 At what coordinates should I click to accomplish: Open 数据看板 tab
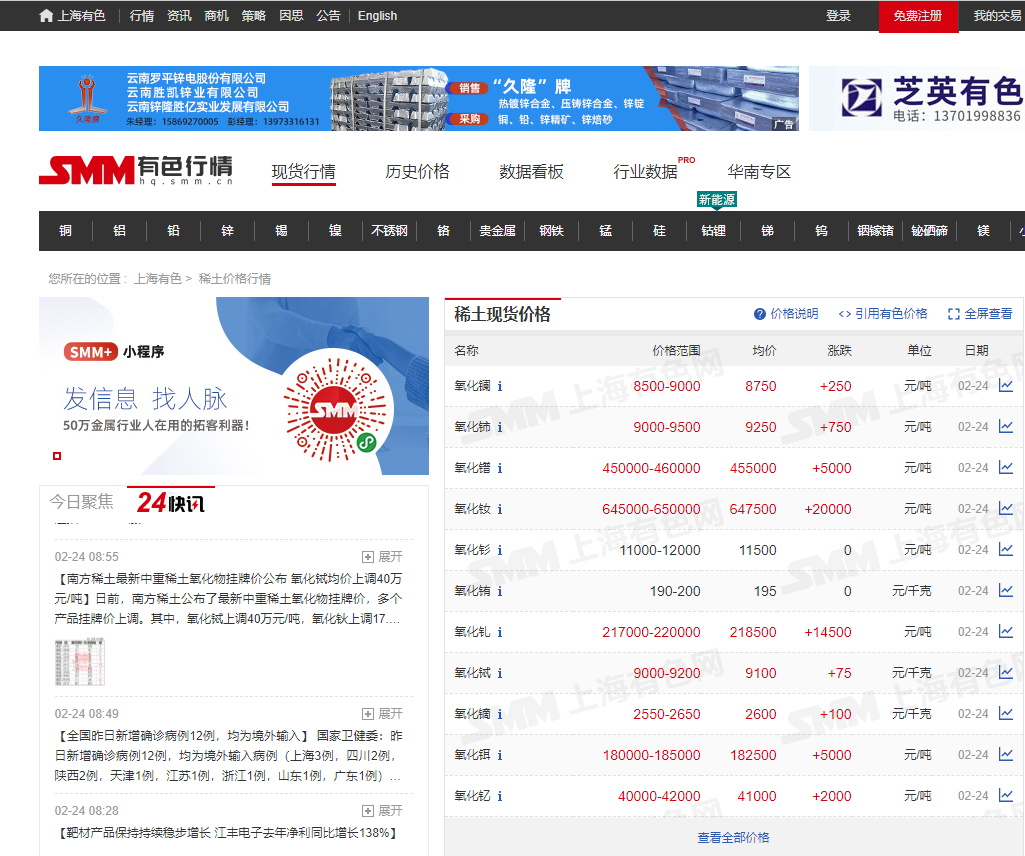(x=531, y=172)
